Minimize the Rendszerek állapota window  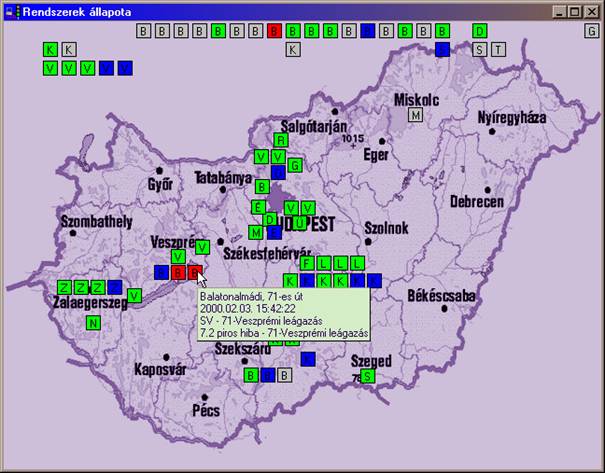coord(559,10)
